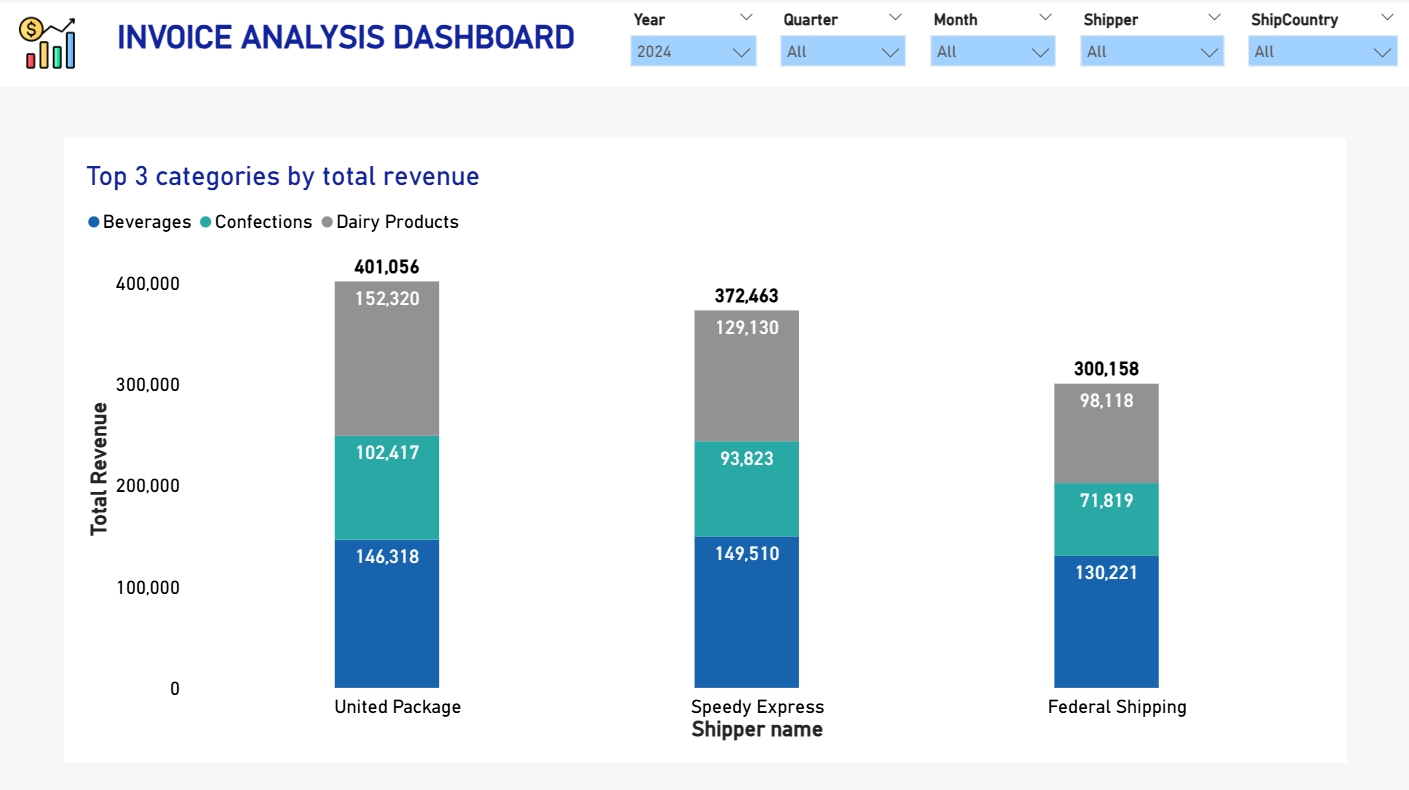Click the invoice dashboard logo icon
This screenshot has width=1409, height=790.
[x=47, y=42]
